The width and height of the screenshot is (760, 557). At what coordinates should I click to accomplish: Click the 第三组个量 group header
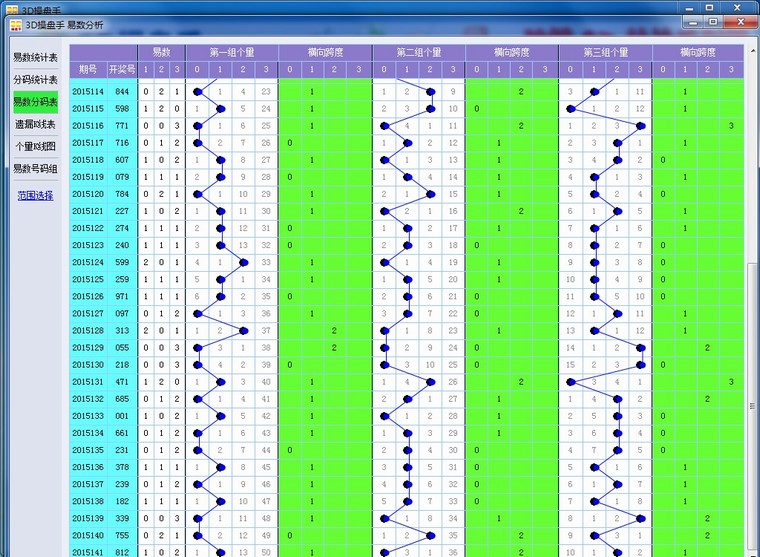click(605, 52)
